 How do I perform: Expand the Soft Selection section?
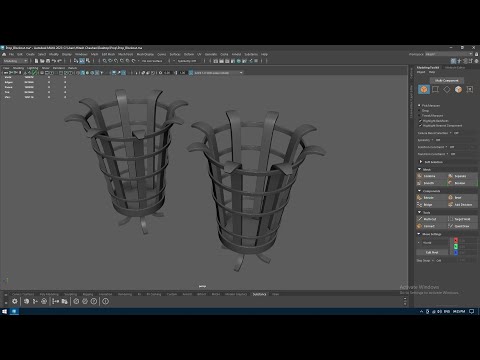point(421,162)
